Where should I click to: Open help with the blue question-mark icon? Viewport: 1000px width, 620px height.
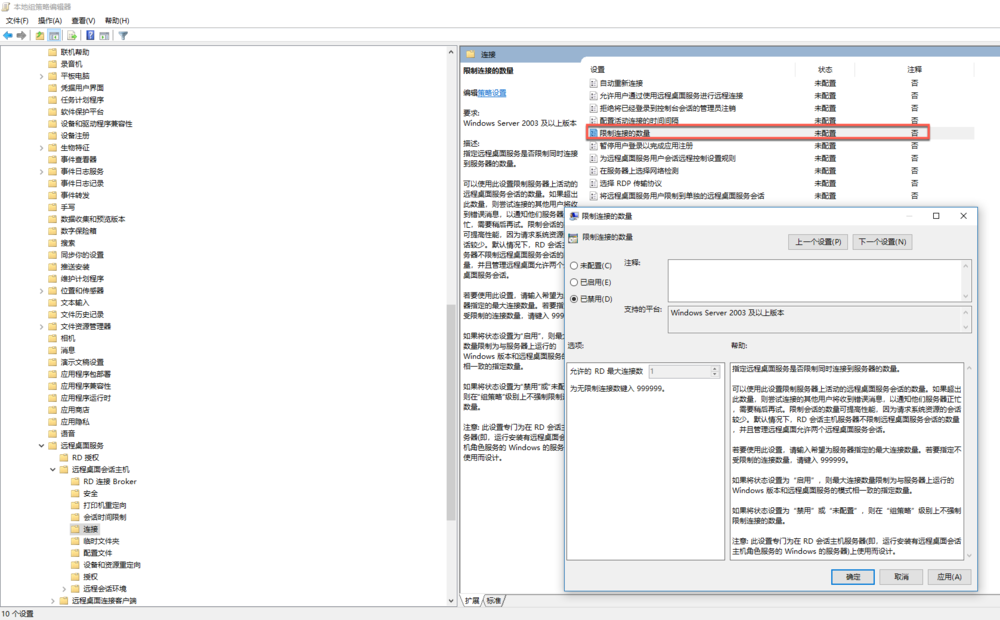pyautogui.click(x=90, y=36)
